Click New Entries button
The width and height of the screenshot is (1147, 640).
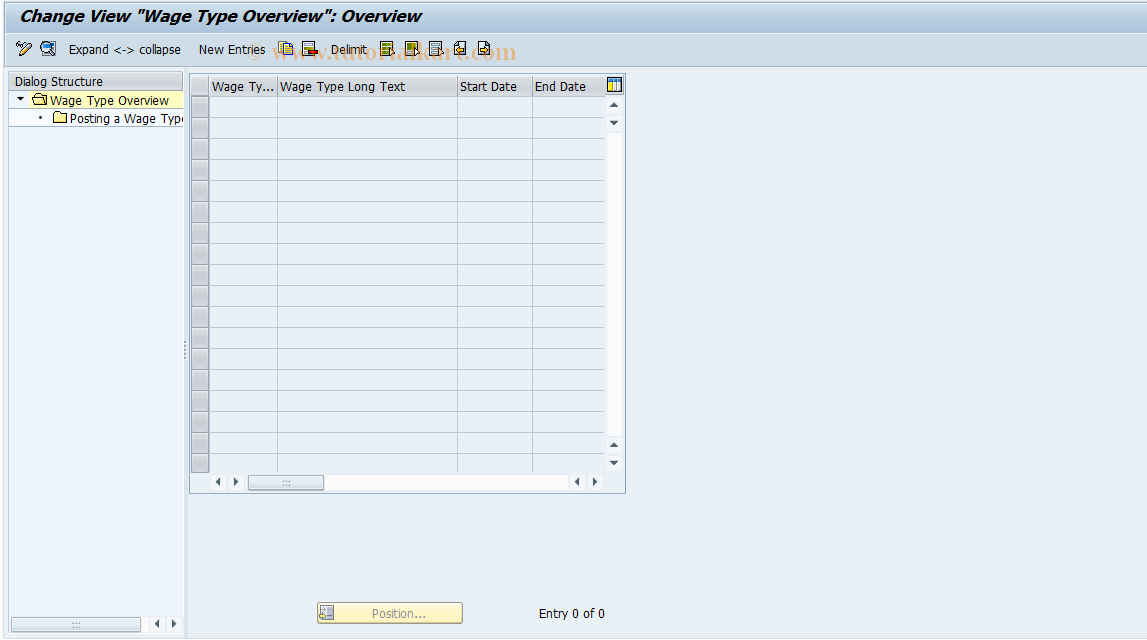[232, 50]
